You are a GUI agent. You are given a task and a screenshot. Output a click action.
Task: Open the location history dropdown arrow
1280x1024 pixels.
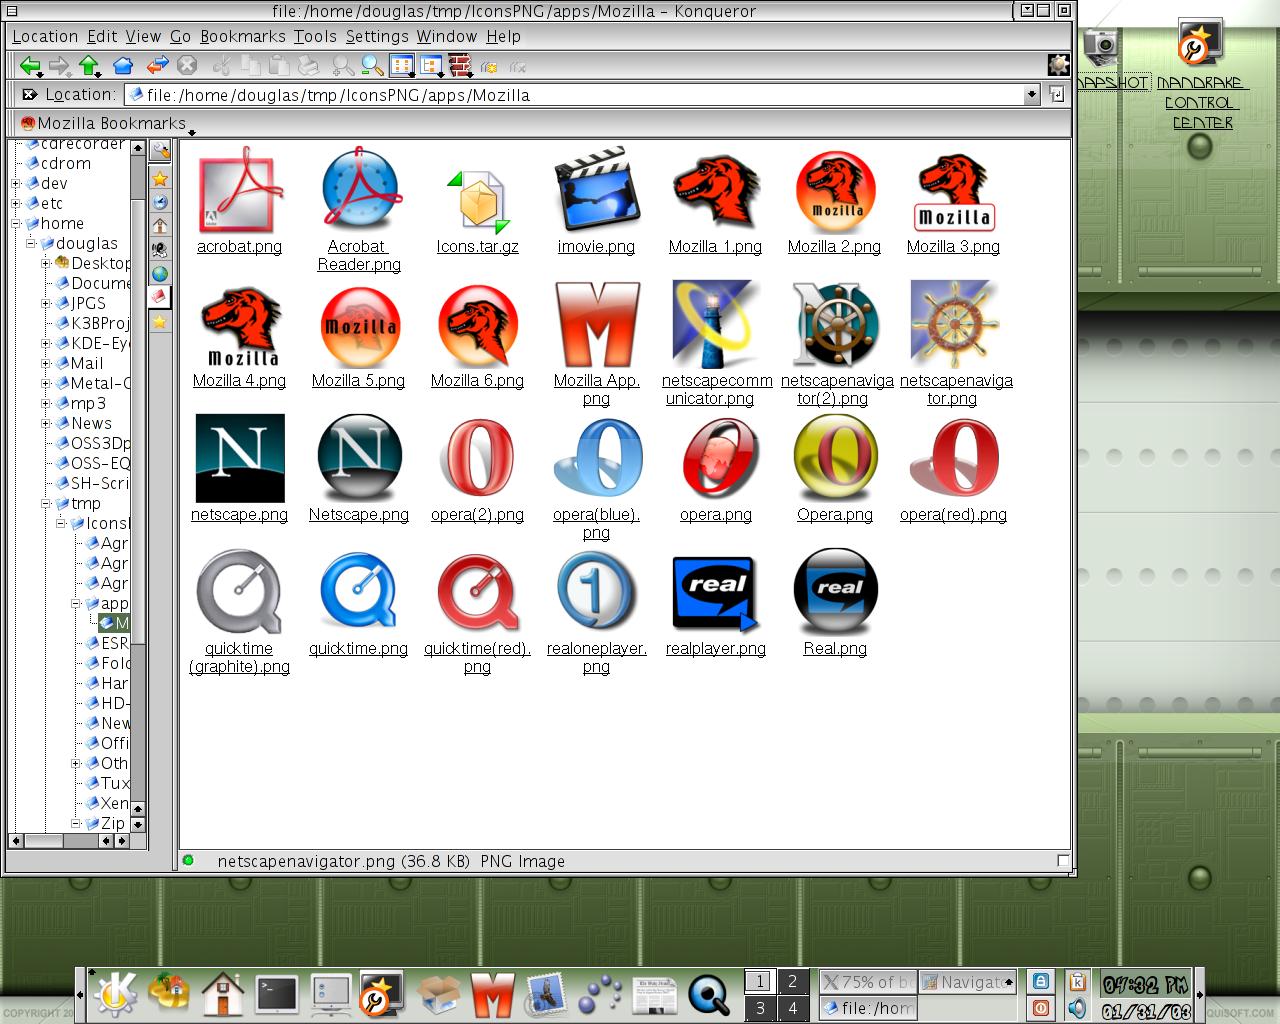coord(1032,94)
